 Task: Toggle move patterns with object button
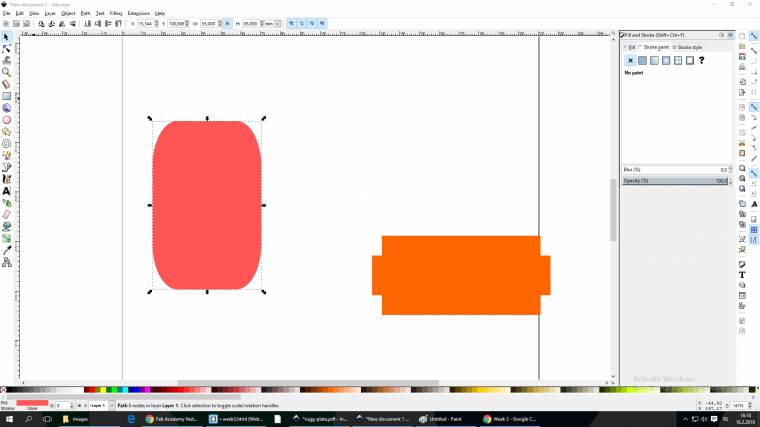tap(322, 23)
